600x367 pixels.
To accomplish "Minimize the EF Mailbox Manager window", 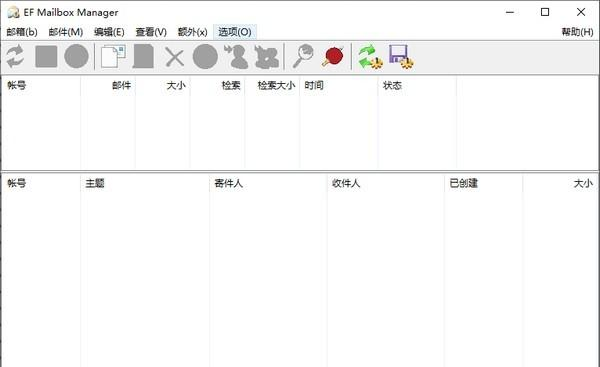I will [510, 12].
